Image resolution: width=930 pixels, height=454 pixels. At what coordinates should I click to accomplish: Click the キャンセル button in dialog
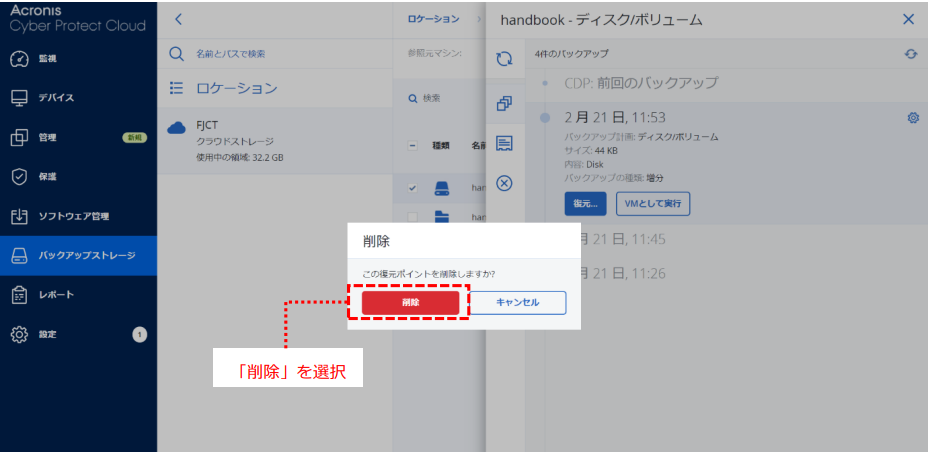tap(517, 302)
